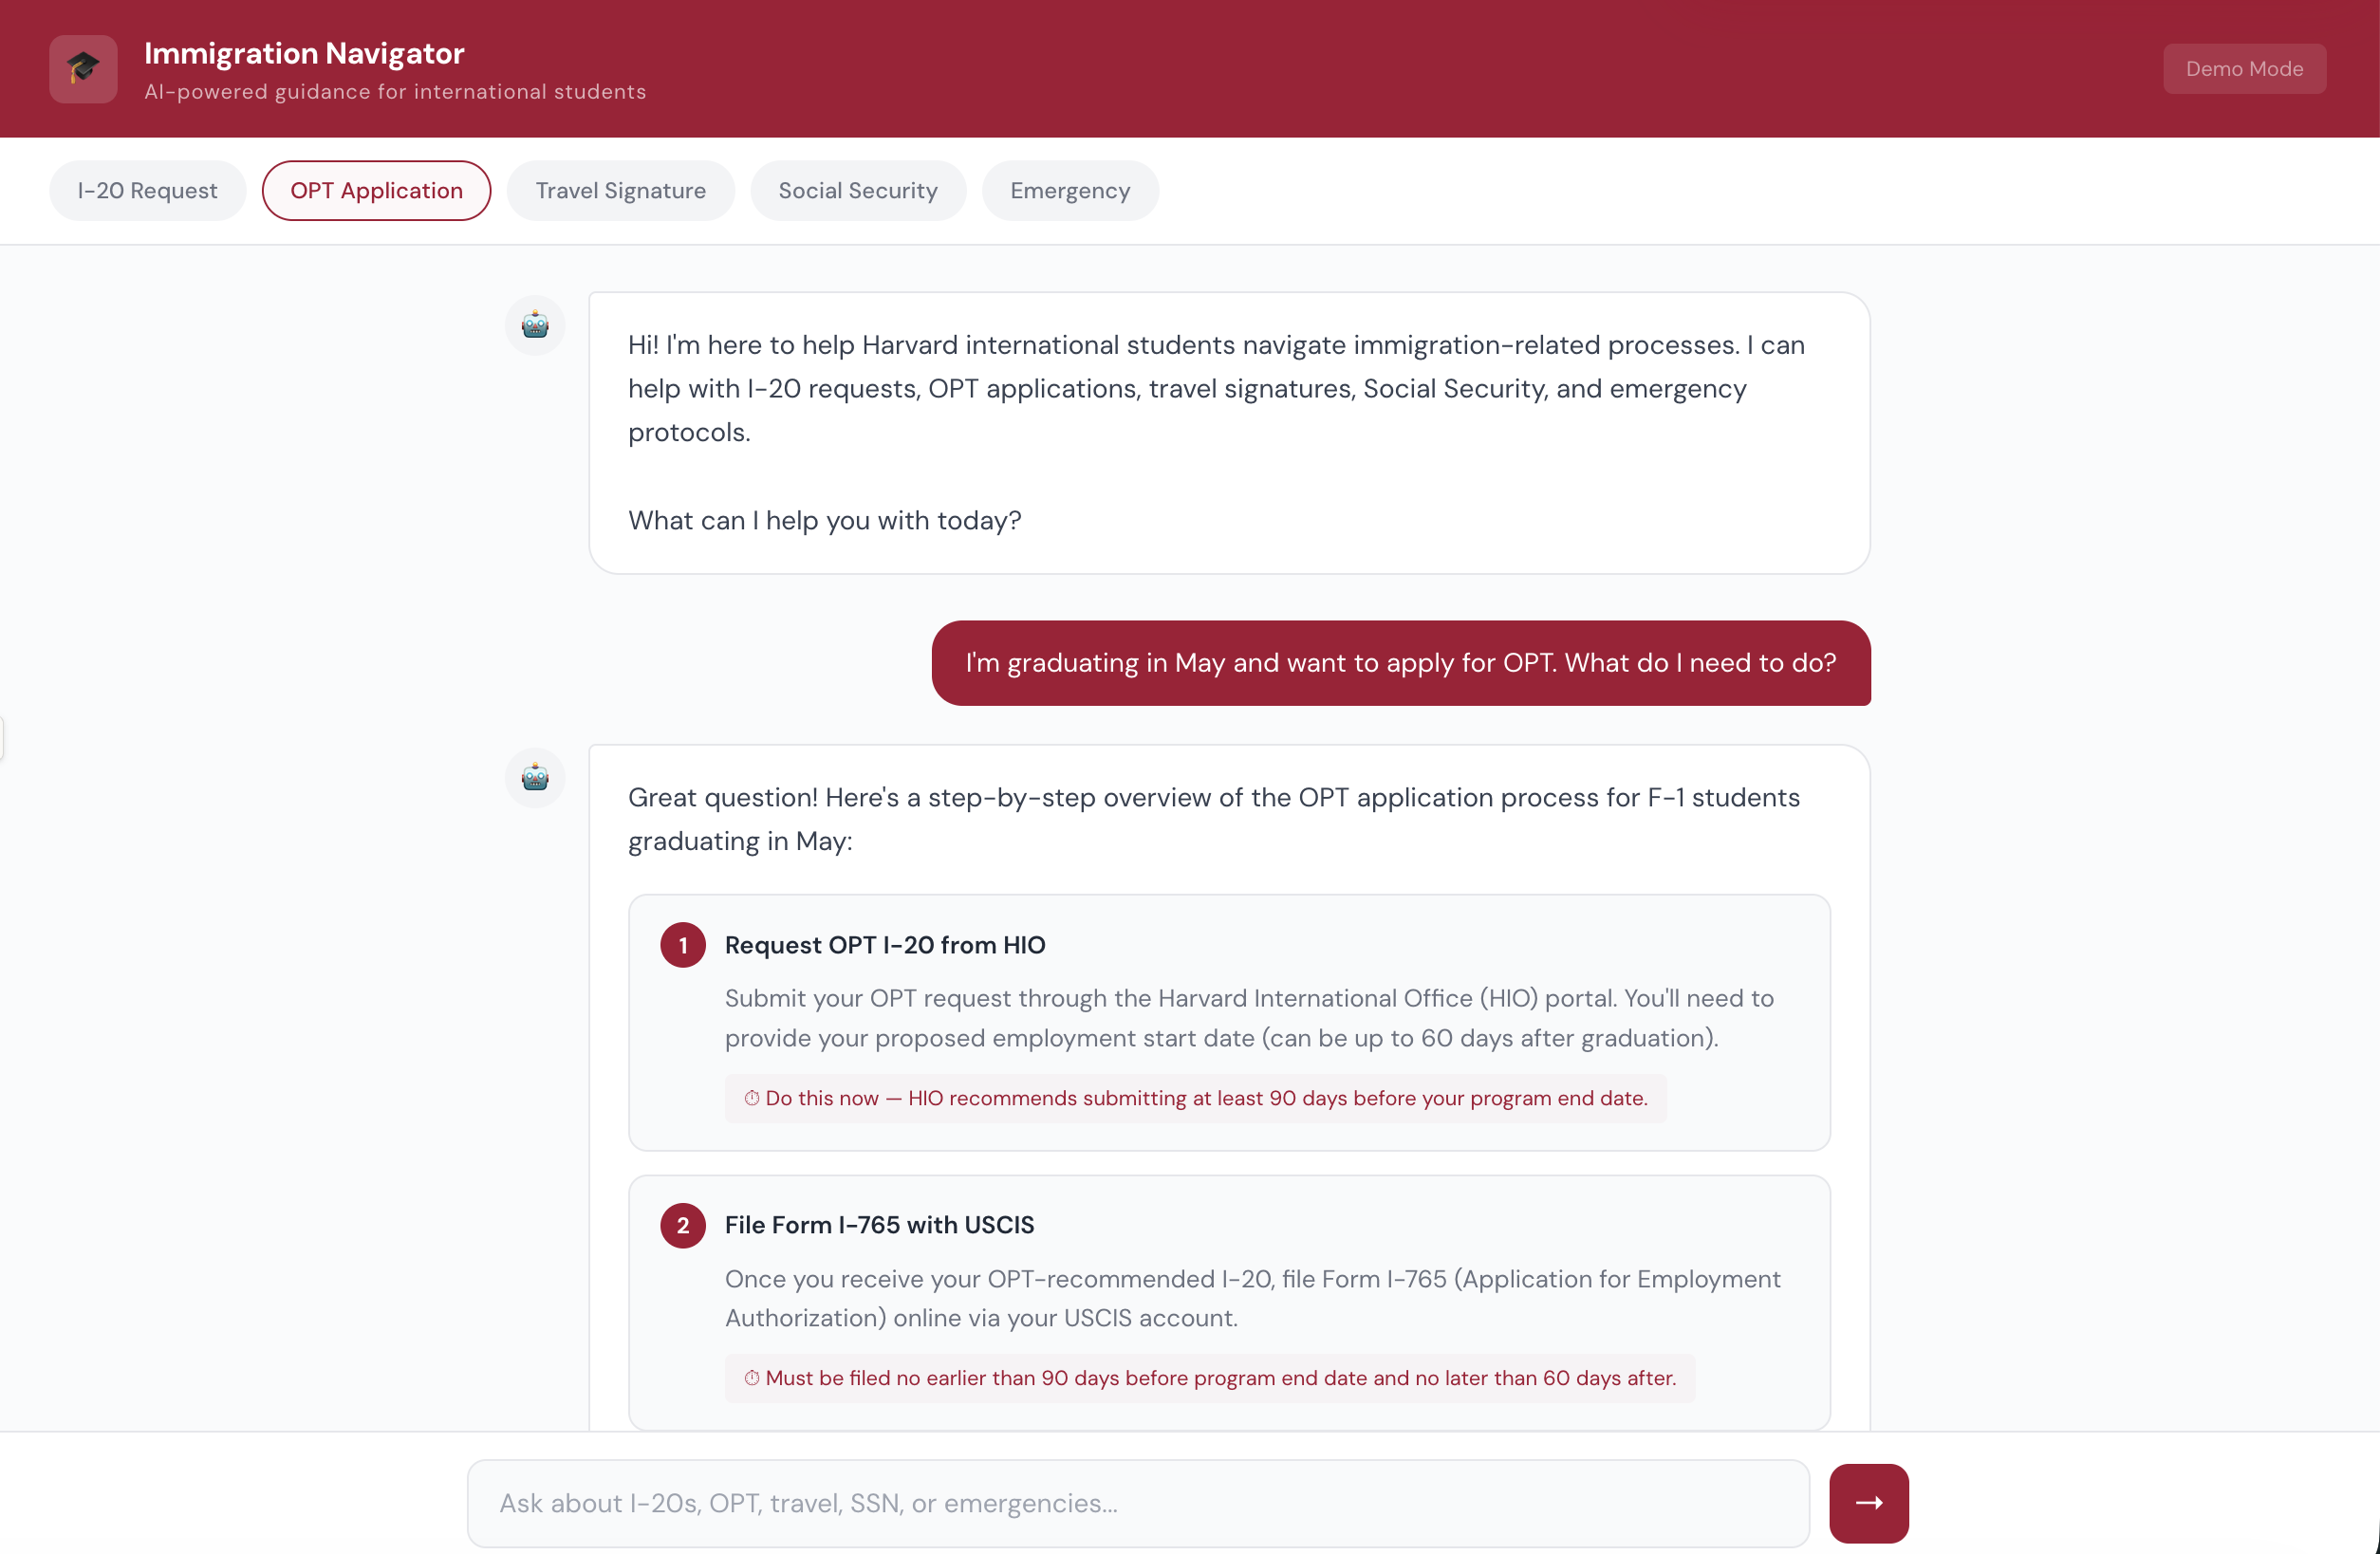Click the clock icon in 'Must be filed' note
2380x1554 pixels.
pyautogui.click(x=751, y=1378)
